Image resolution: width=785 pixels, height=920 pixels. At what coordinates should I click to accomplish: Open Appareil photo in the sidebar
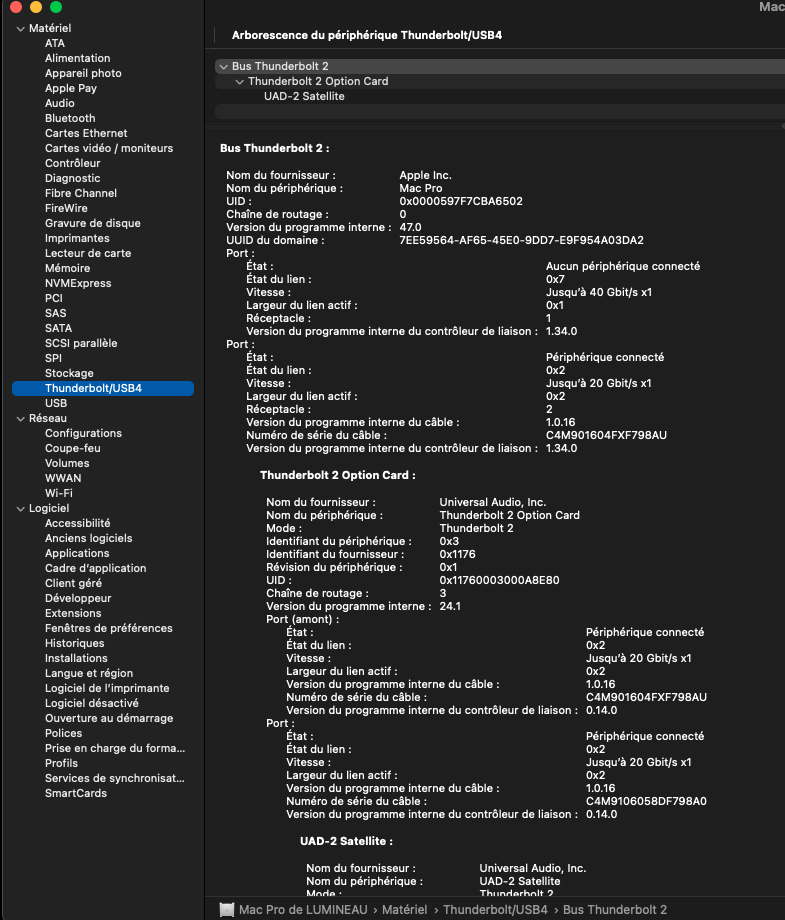coord(83,73)
